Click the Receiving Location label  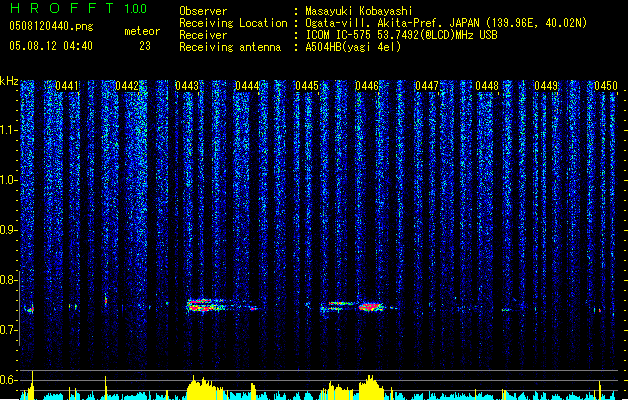point(233,23)
